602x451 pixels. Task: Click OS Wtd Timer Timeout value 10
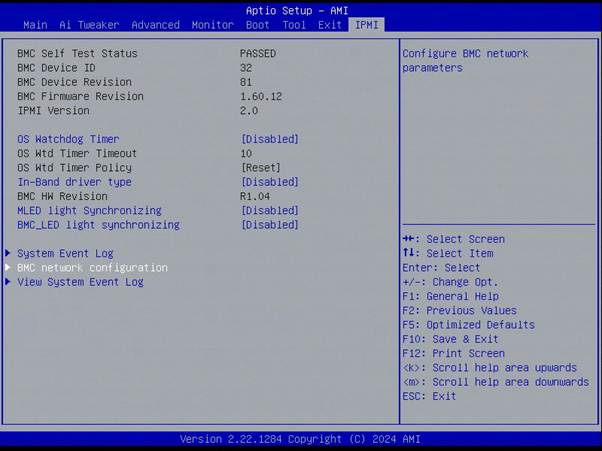246,154
